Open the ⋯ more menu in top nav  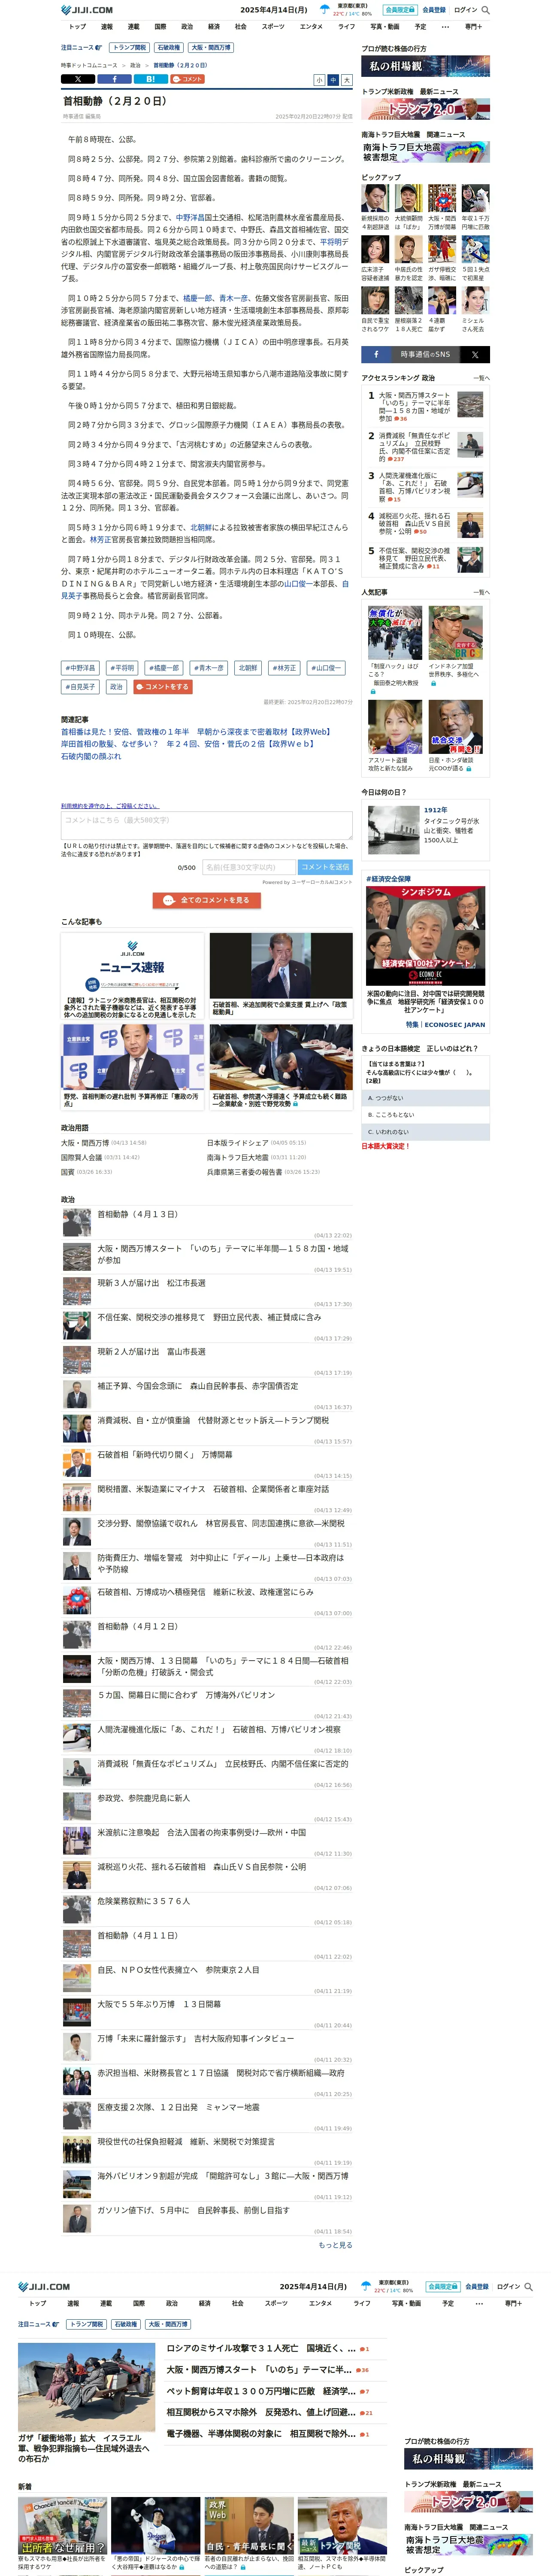(446, 27)
